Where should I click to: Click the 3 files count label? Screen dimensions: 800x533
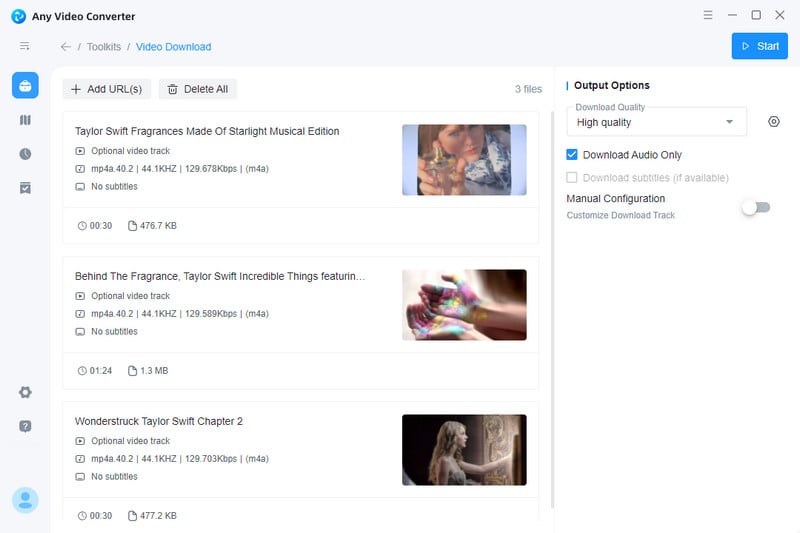[528, 89]
